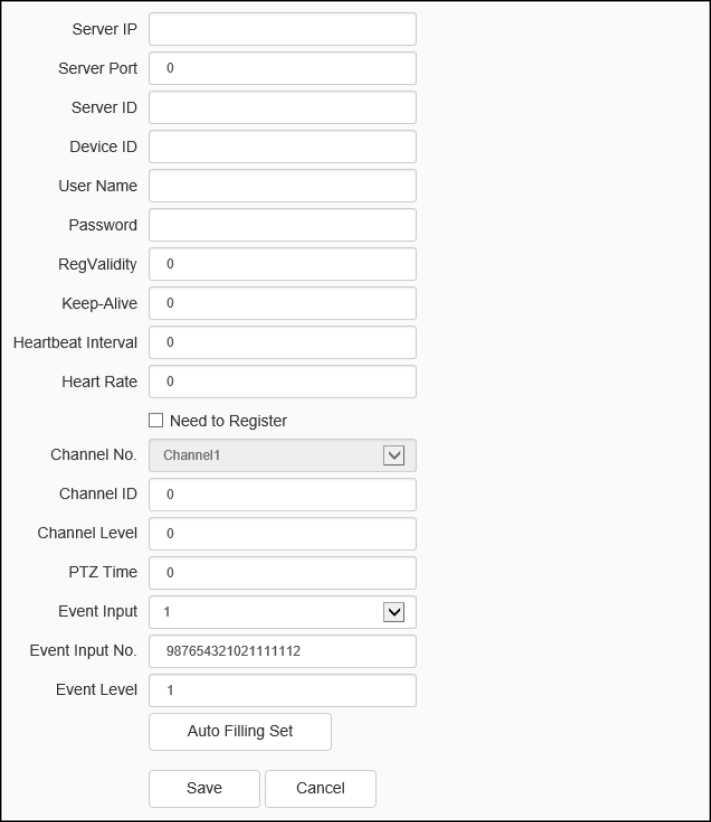This screenshot has width=711, height=822.
Task: Enable the Need to Register checkbox
Action: tap(156, 421)
